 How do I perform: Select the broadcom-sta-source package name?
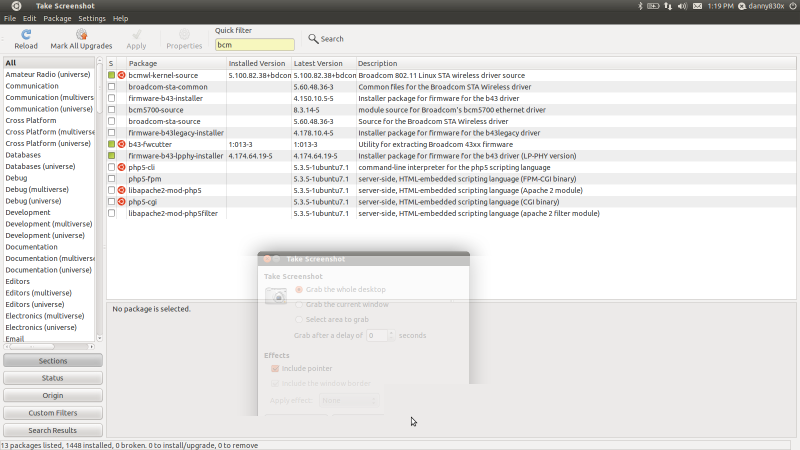click(x=164, y=121)
